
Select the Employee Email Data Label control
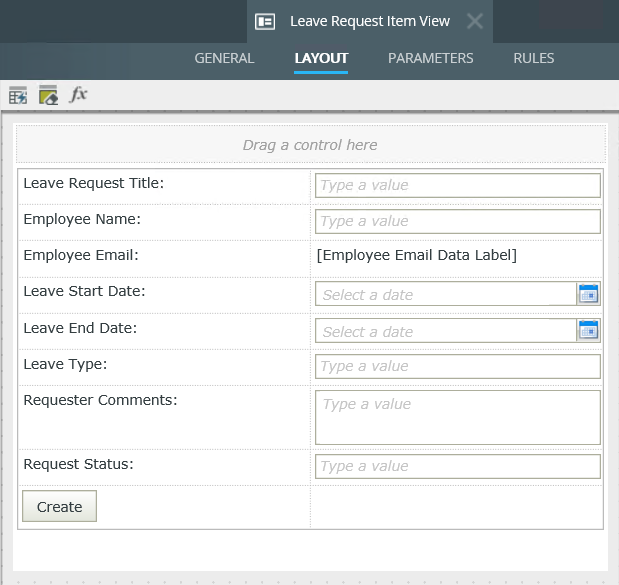click(x=417, y=255)
